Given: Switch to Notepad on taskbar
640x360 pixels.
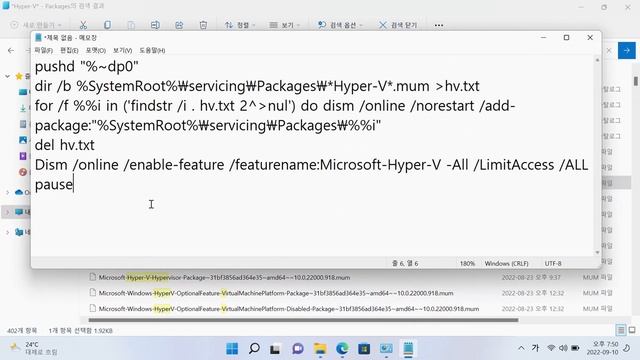Looking at the screenshot, I should pos(408,349).
